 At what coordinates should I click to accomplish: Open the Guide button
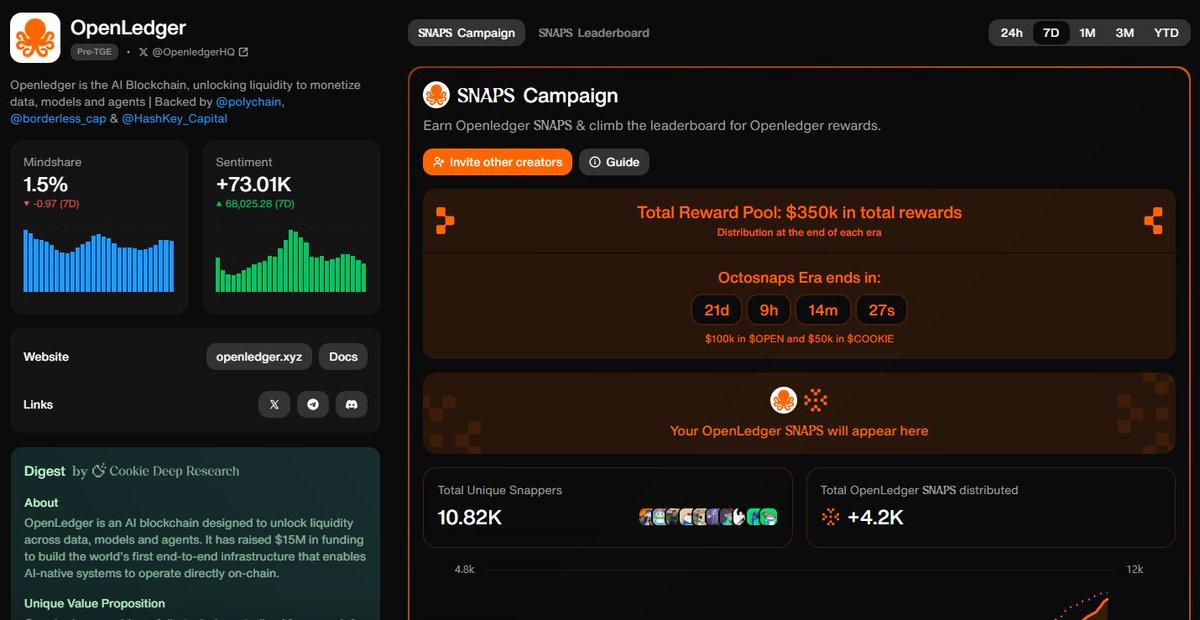[614, 162]
